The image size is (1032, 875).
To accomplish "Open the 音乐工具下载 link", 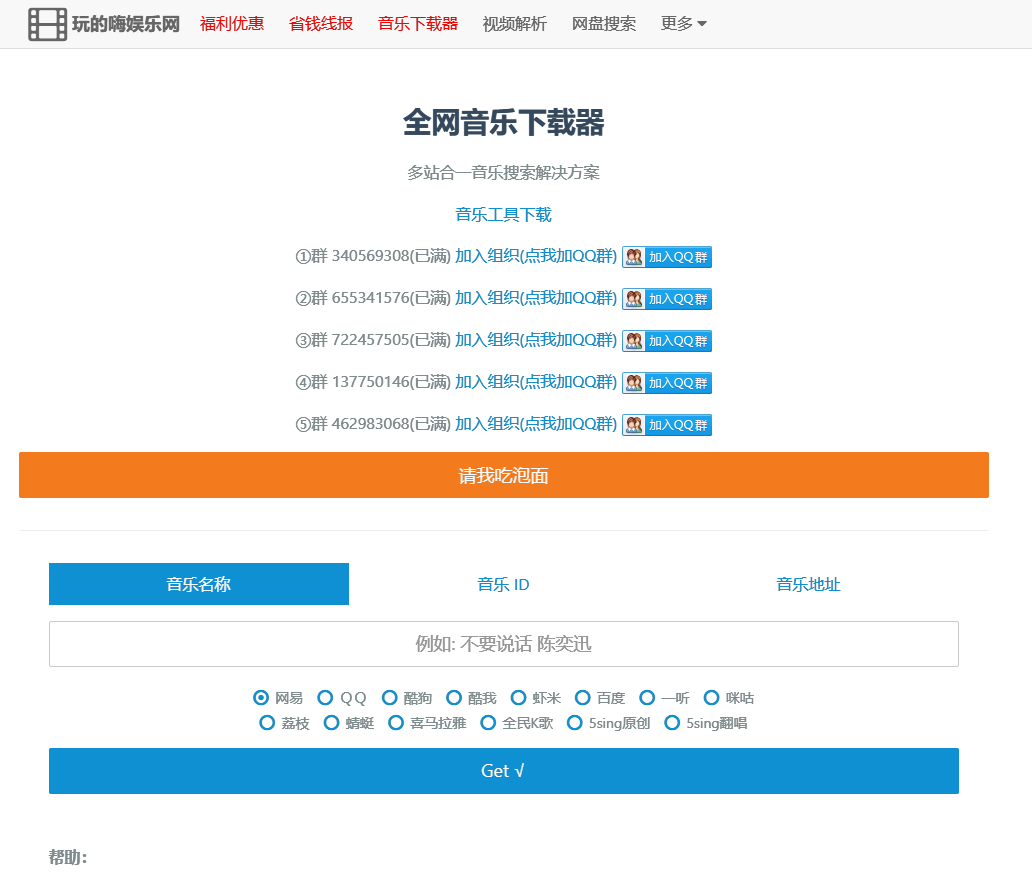I will point(503,215).
